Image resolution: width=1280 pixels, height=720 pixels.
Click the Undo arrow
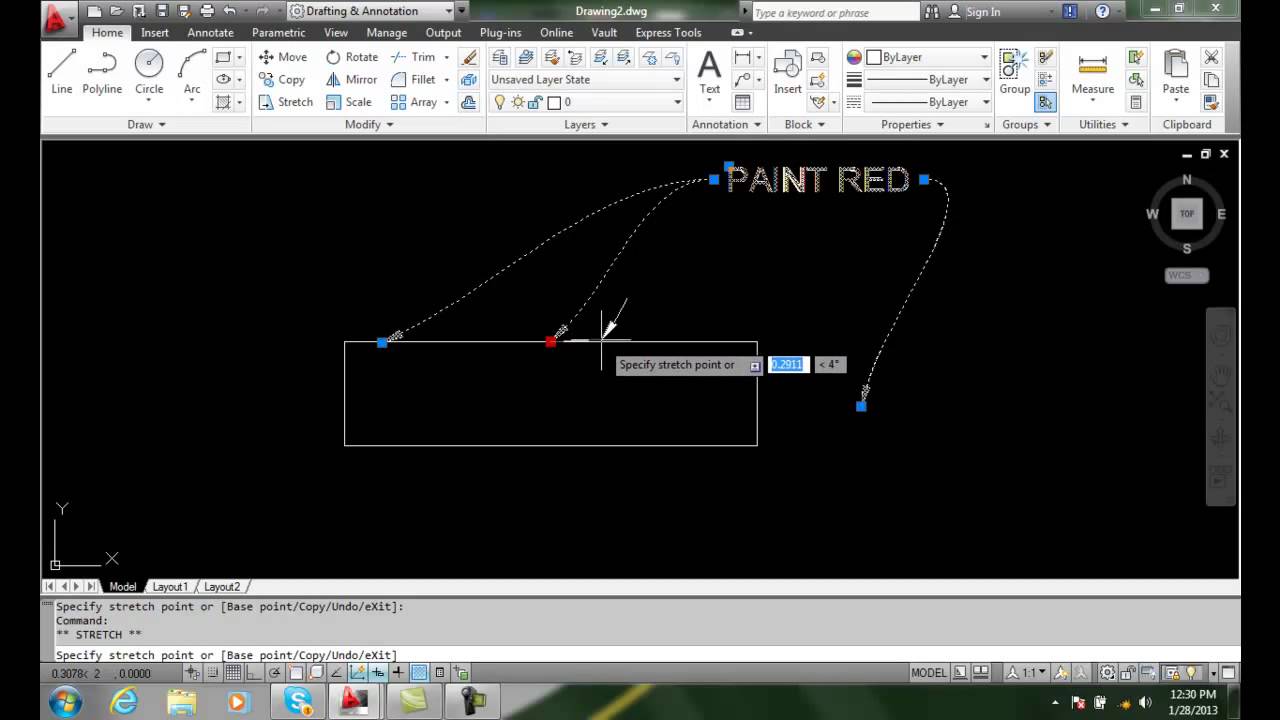[230, 11]
